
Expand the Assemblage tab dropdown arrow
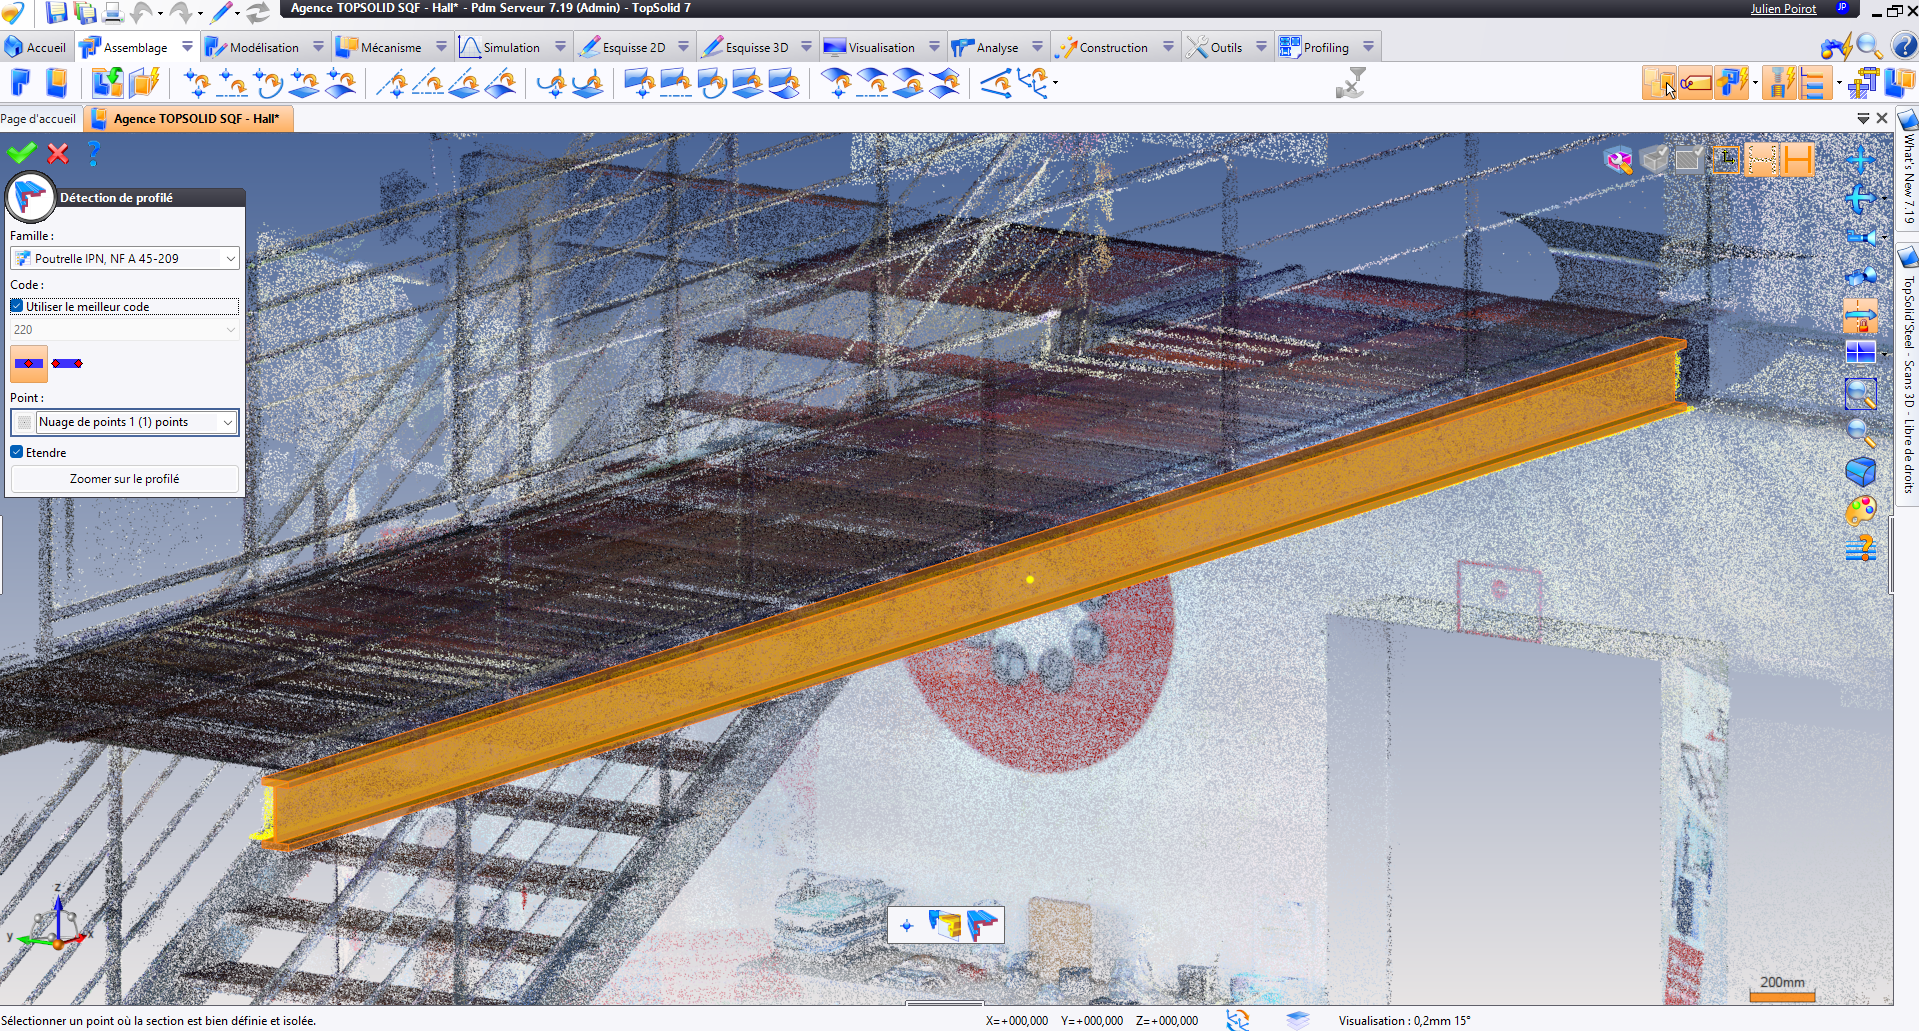187,47
